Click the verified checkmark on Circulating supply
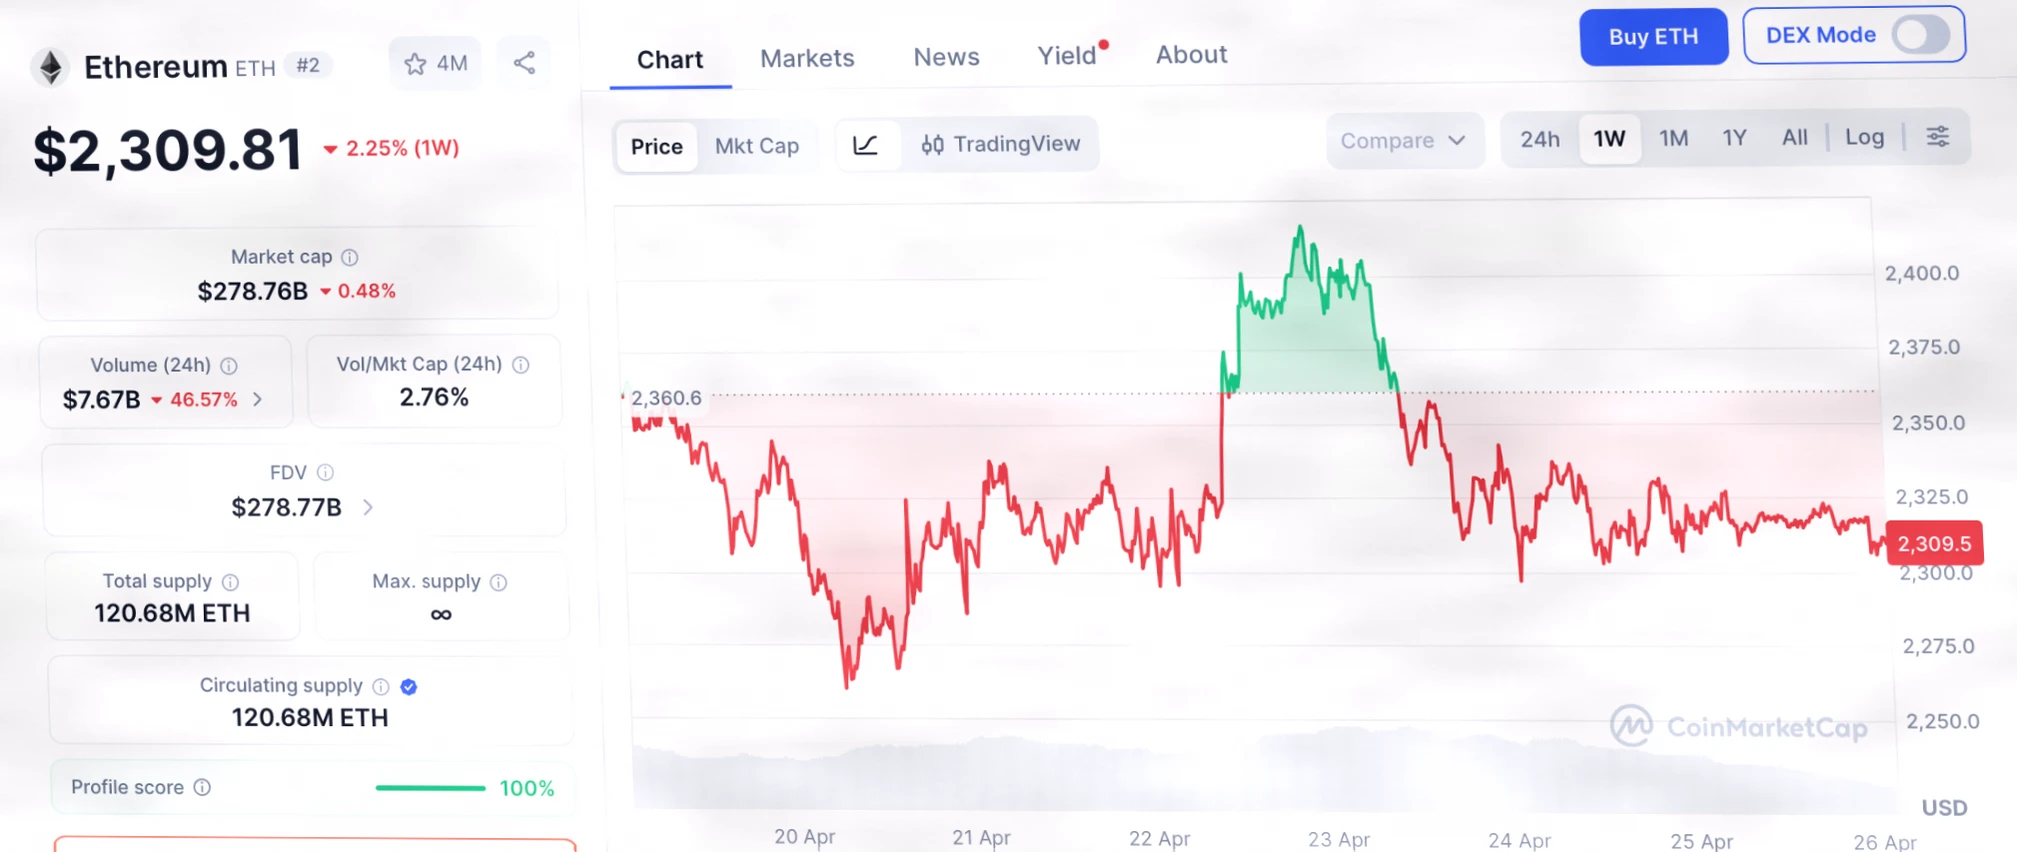2017x852 pixels. pos(408,686)
